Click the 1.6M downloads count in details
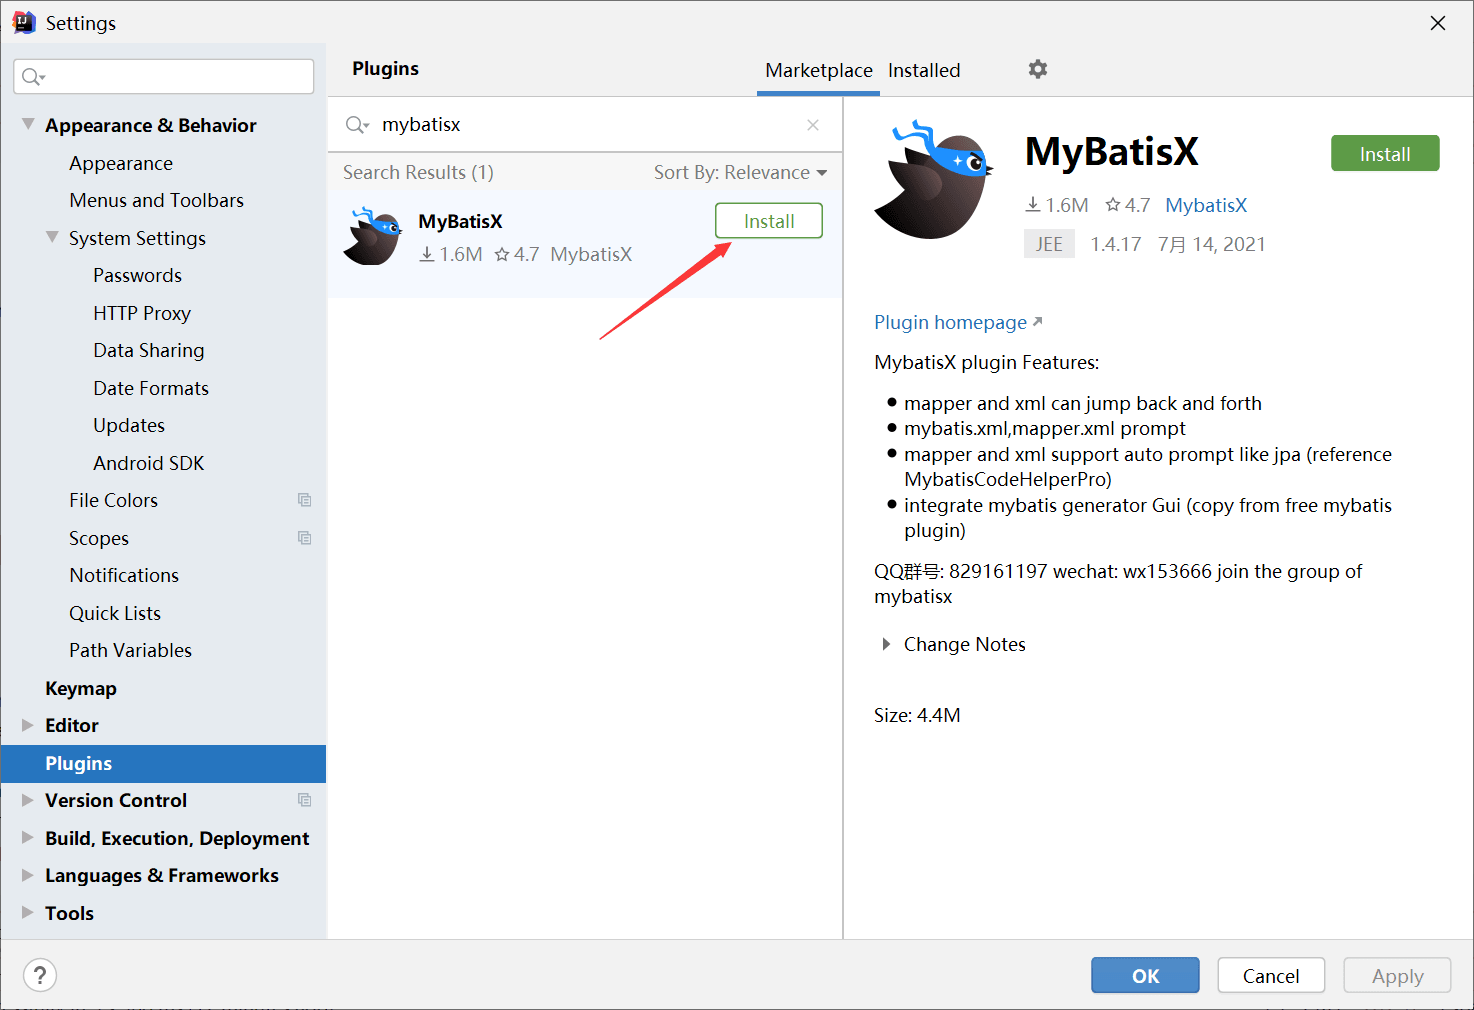Image resolution: width=1474 pixels, height=1010 pixels. click(x=1057, y=205)
